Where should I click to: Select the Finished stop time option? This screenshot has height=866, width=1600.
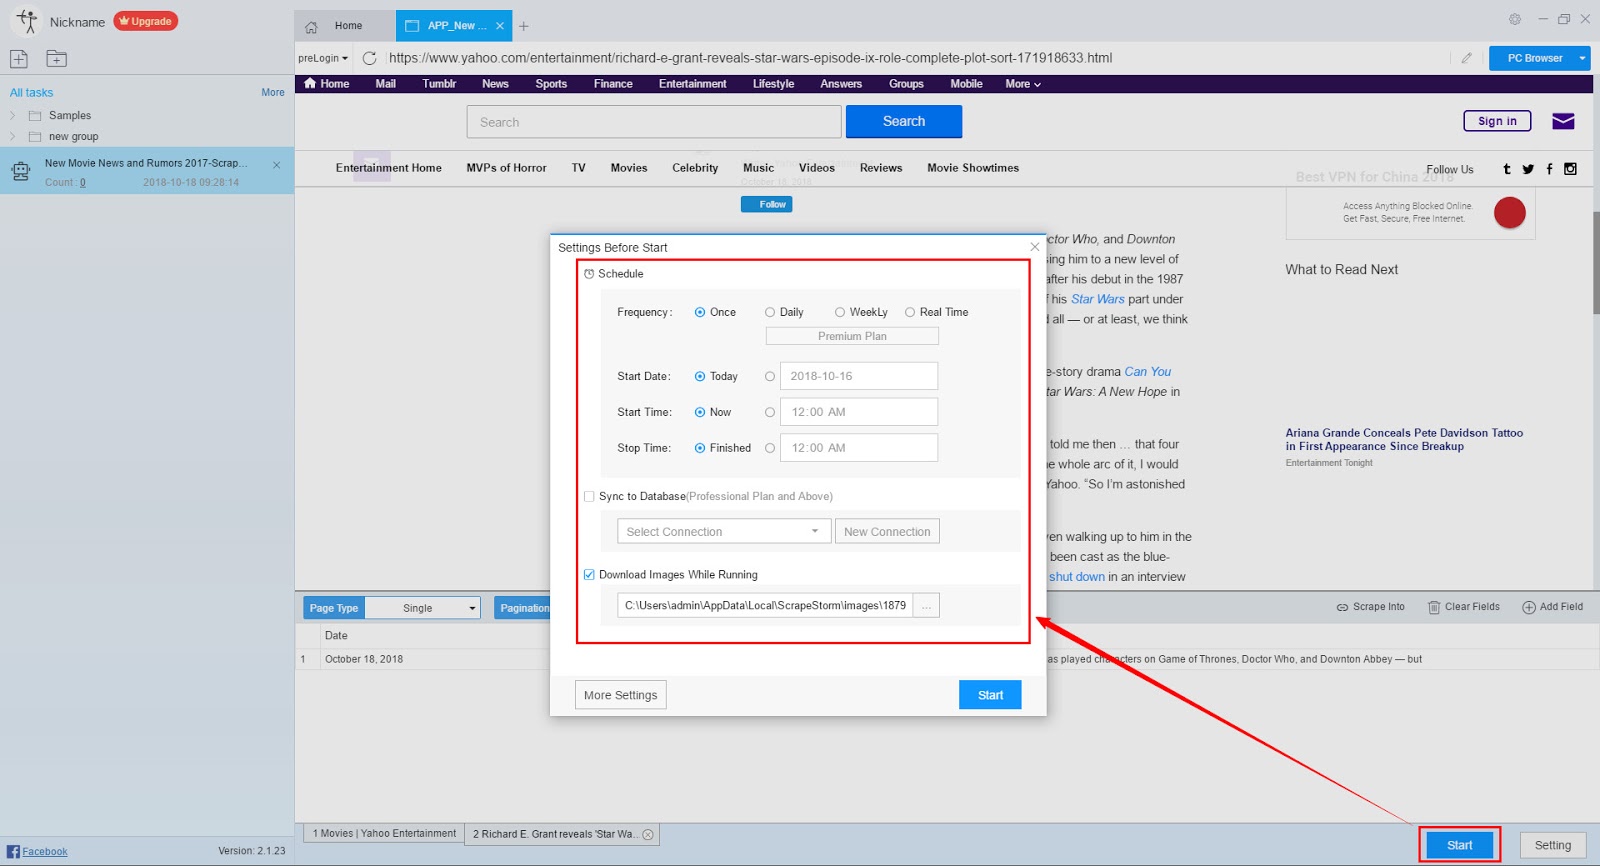(x=700, y=448)
